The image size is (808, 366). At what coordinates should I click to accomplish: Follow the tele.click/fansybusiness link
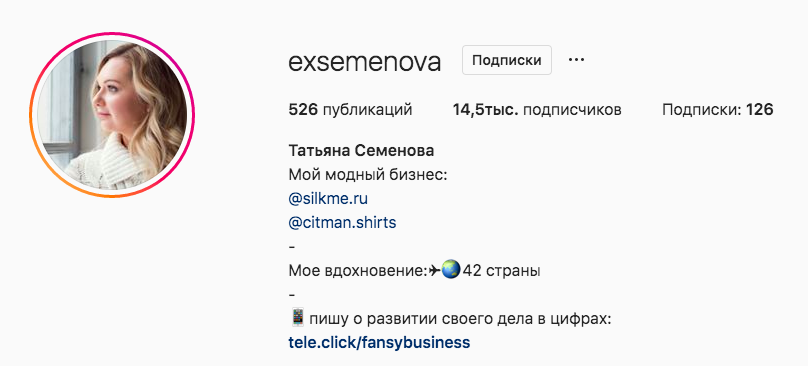point(379,342)
